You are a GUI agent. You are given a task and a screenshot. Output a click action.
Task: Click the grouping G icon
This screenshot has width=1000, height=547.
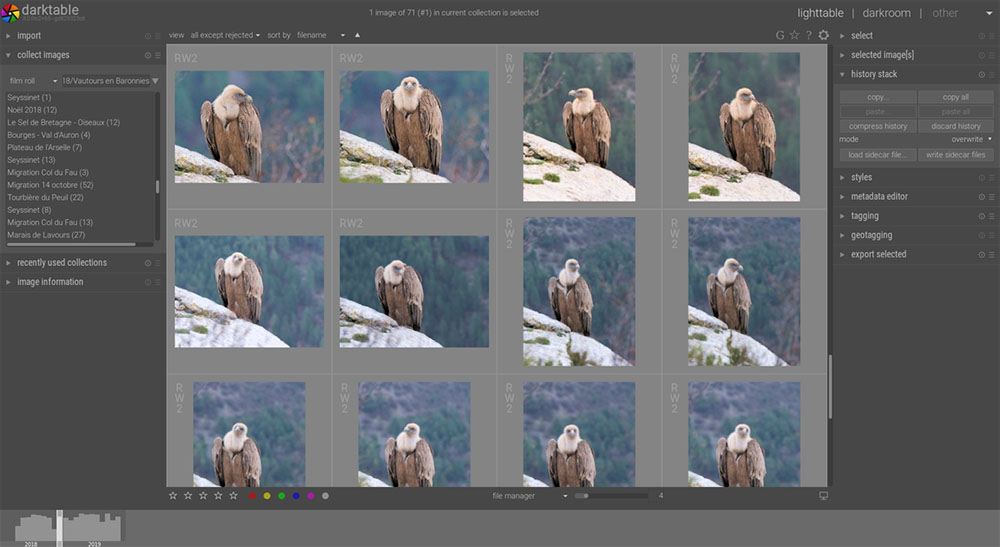(780, 35)
